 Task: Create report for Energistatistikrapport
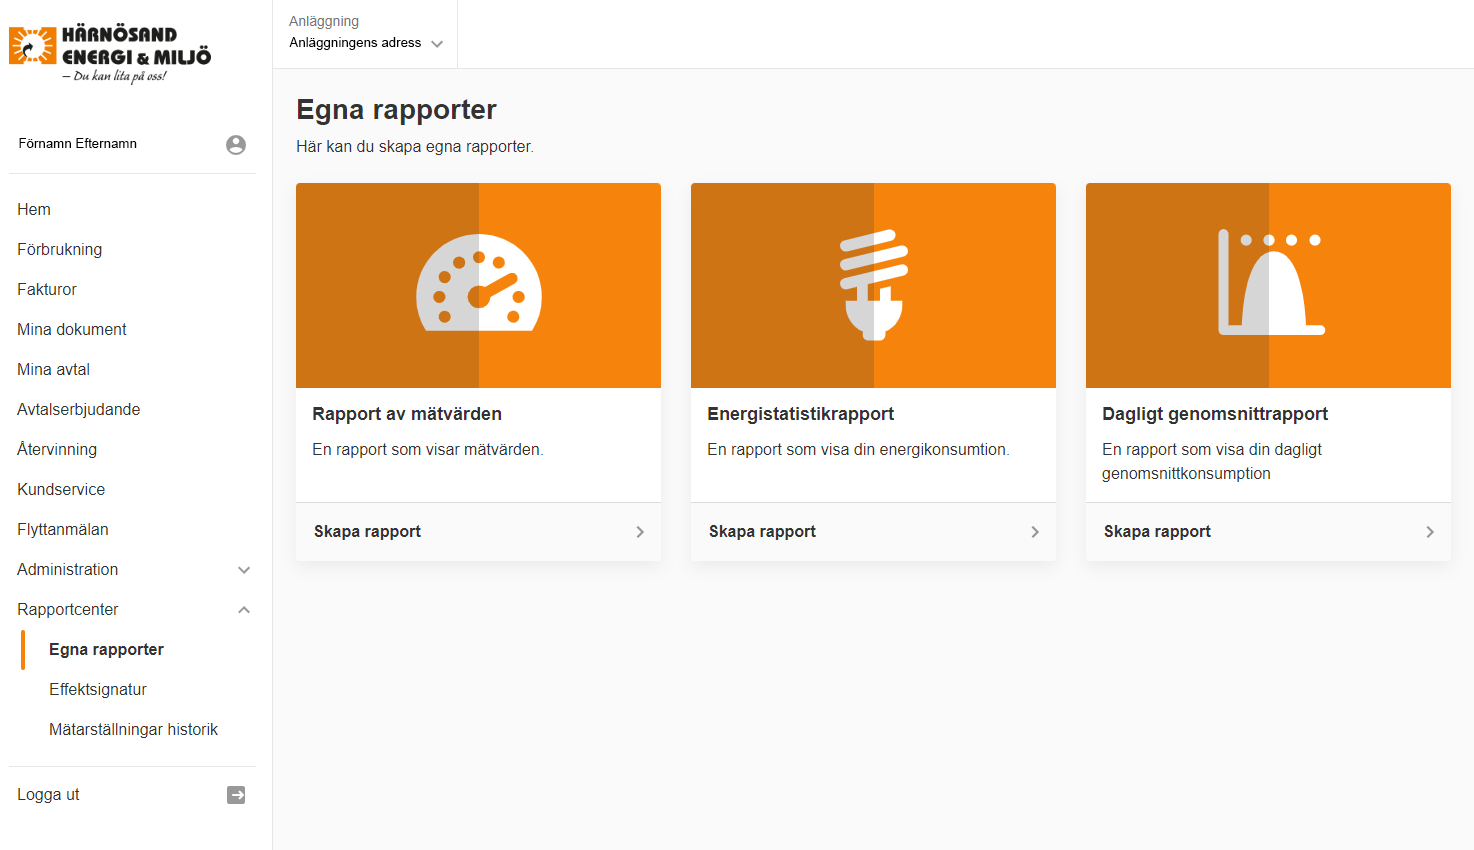point(763,532)
